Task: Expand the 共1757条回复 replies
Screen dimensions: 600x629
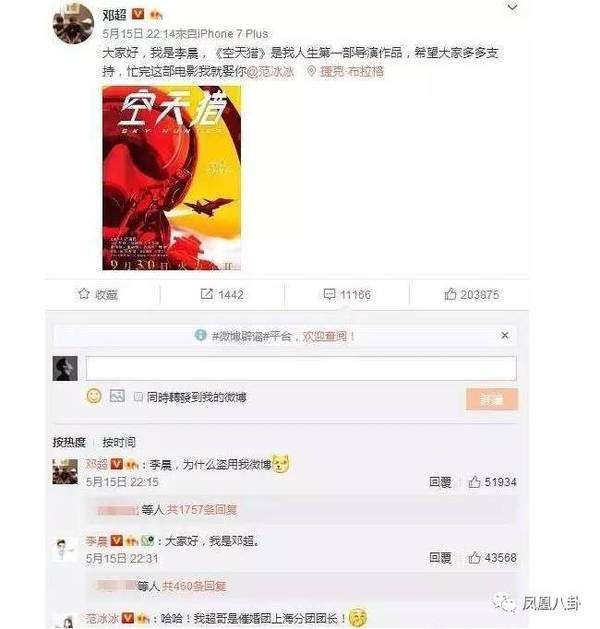Action: [x=202, y=509]
